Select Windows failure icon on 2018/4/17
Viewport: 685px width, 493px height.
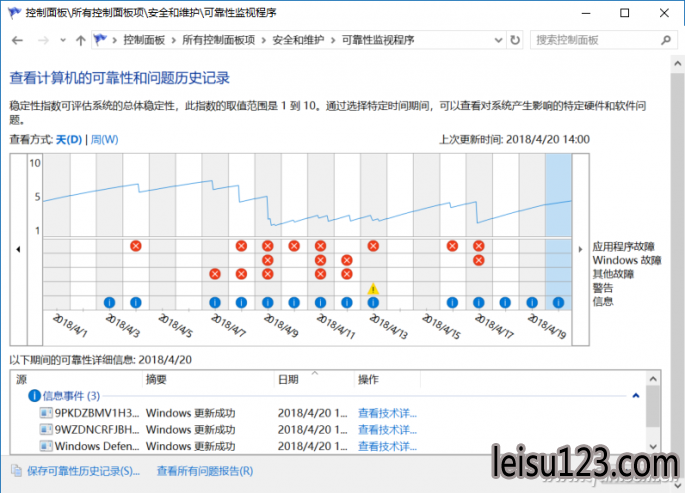pos(479,260)
